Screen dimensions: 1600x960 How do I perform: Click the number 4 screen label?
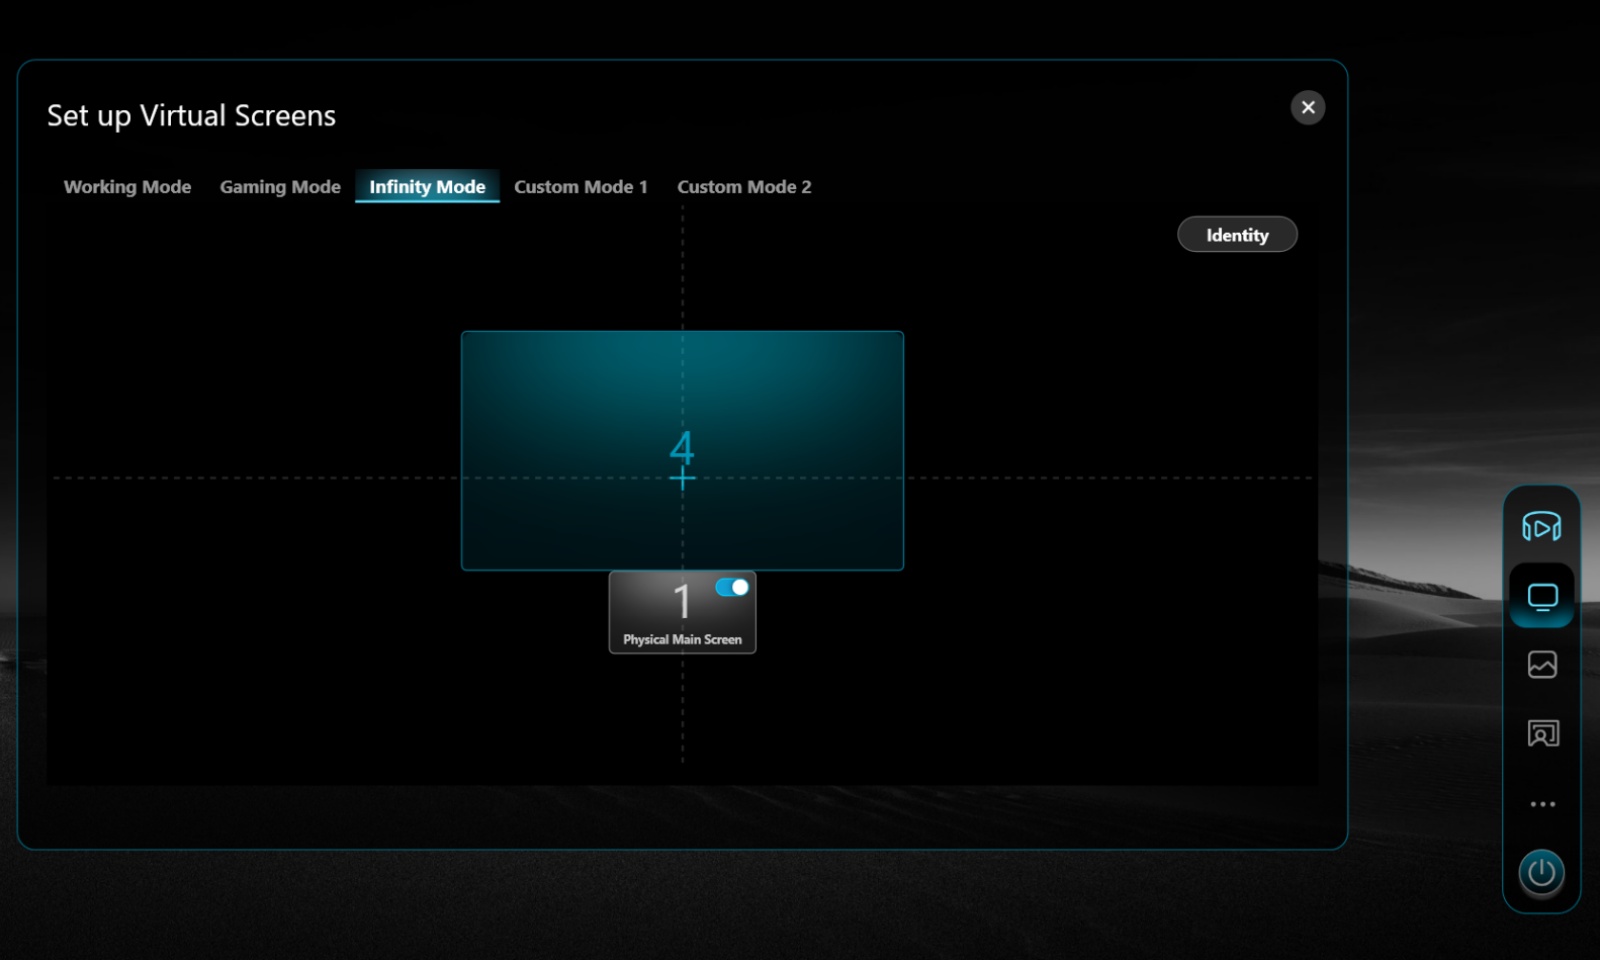(682, 448)
